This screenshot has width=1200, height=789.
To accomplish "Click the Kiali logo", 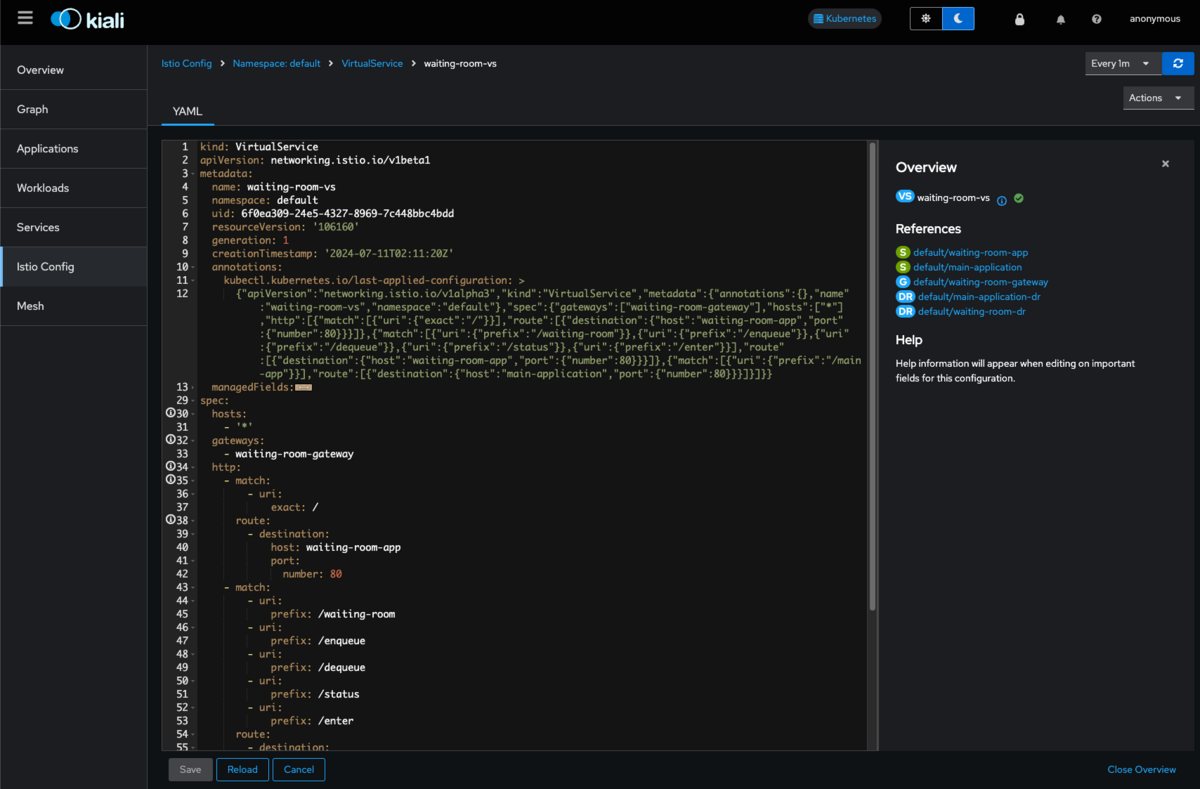I will click(88, 19).
